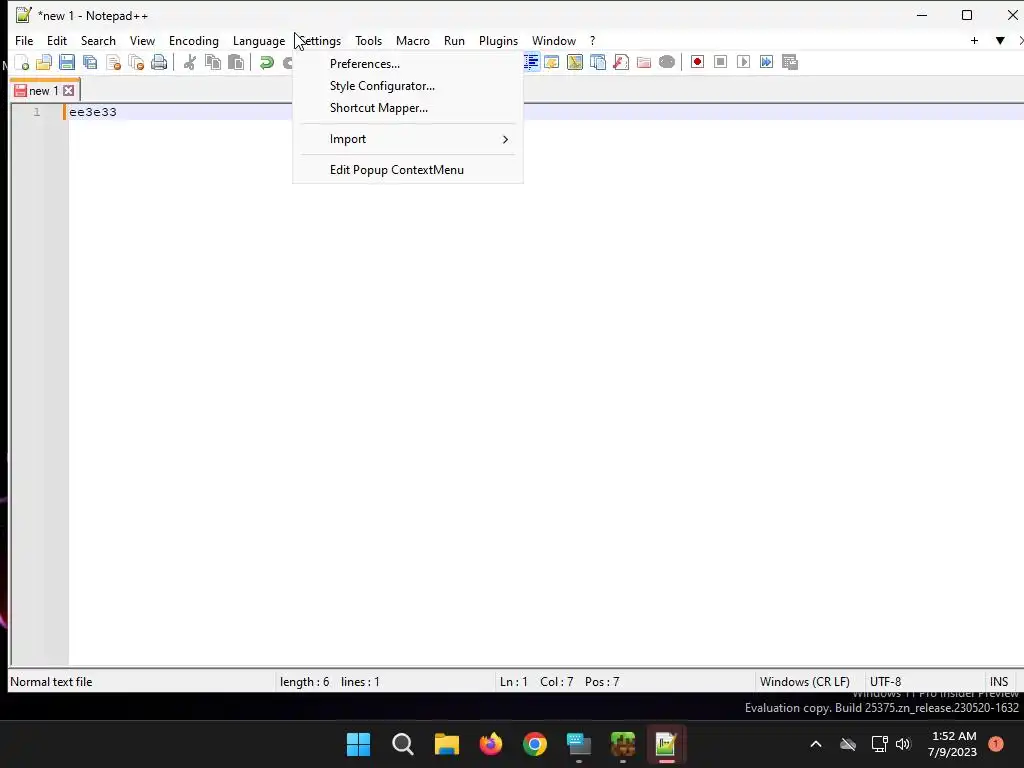This screenshot has width=1024, height=768.
Task: Open the View menu
Action: pyautogui.click(x=142, y=40)
